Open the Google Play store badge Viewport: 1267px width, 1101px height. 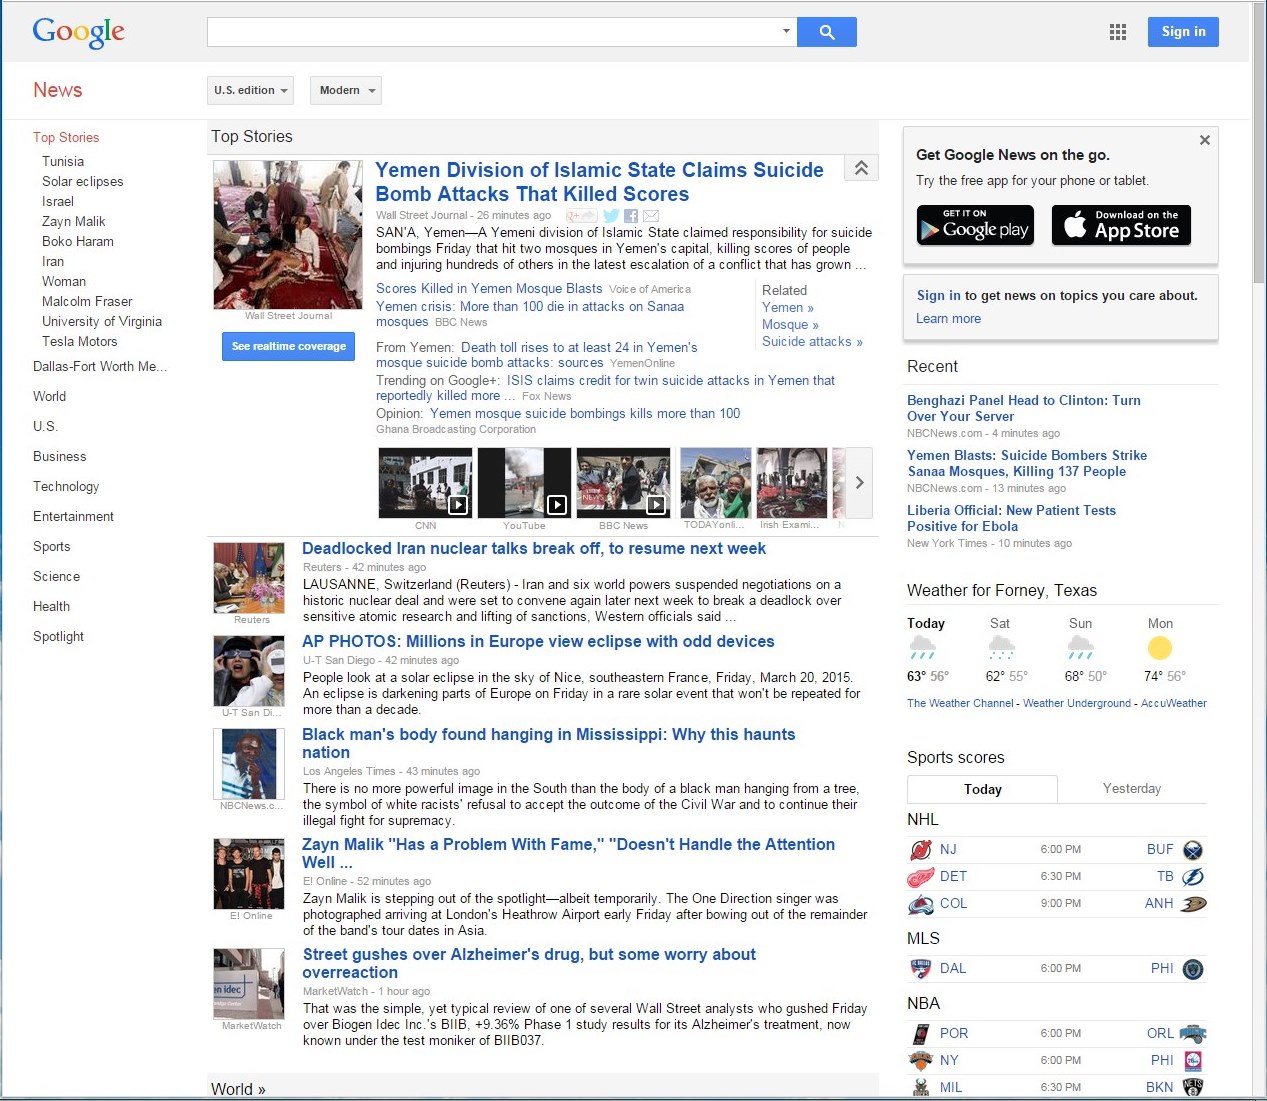[x=975, y=225]
